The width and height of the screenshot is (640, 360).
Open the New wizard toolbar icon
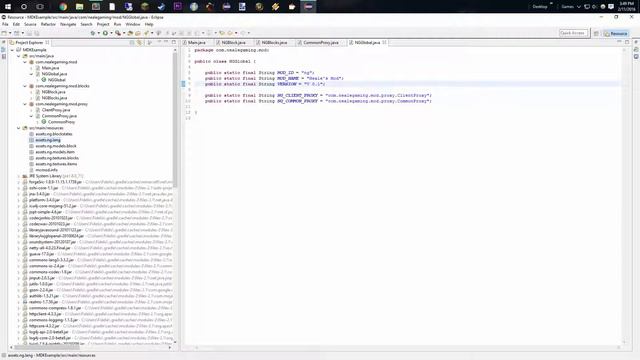pos(4,33)
